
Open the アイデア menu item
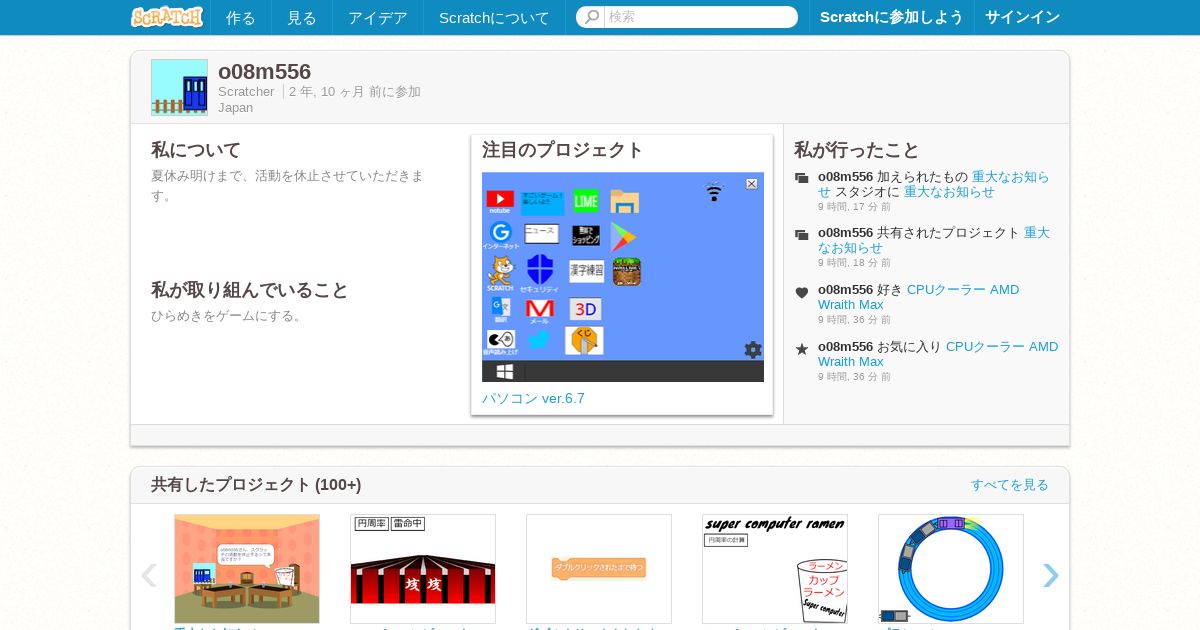(x=378, y=17)
